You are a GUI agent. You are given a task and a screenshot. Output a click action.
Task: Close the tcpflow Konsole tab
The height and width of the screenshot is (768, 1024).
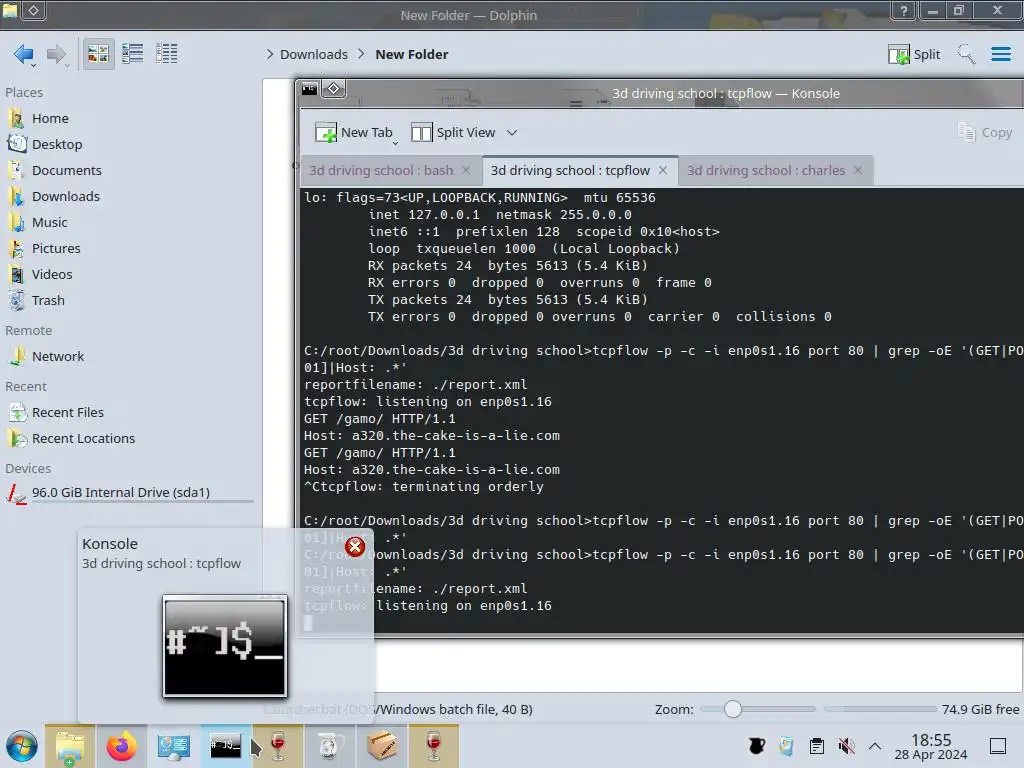coord(663,170)
